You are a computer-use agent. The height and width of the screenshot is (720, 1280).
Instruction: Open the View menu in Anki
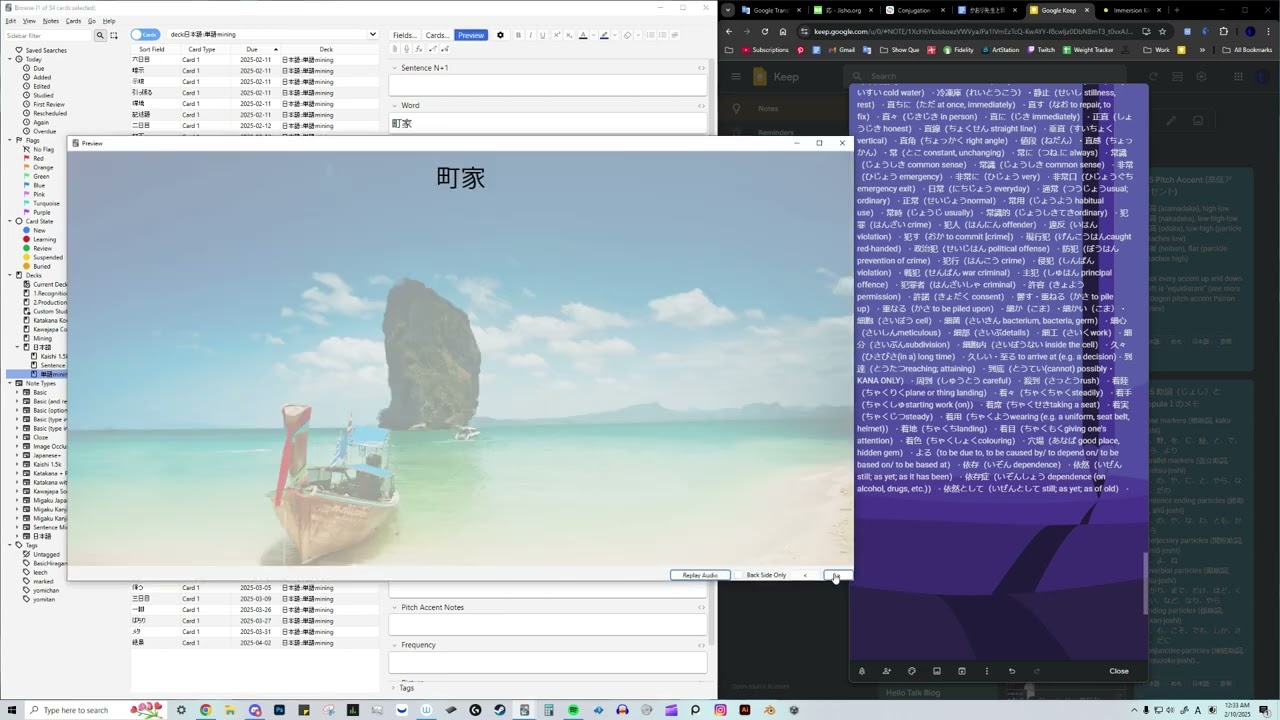(29, 20)
